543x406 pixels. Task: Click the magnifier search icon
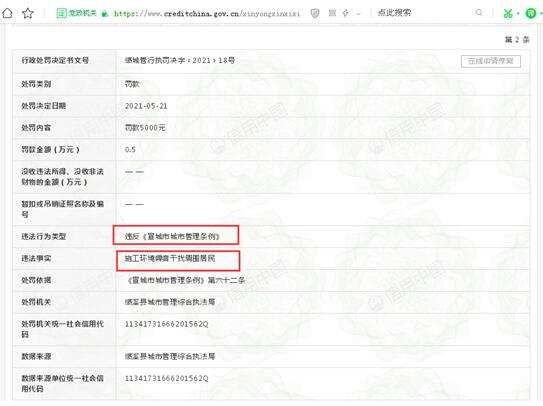point(479,13)
